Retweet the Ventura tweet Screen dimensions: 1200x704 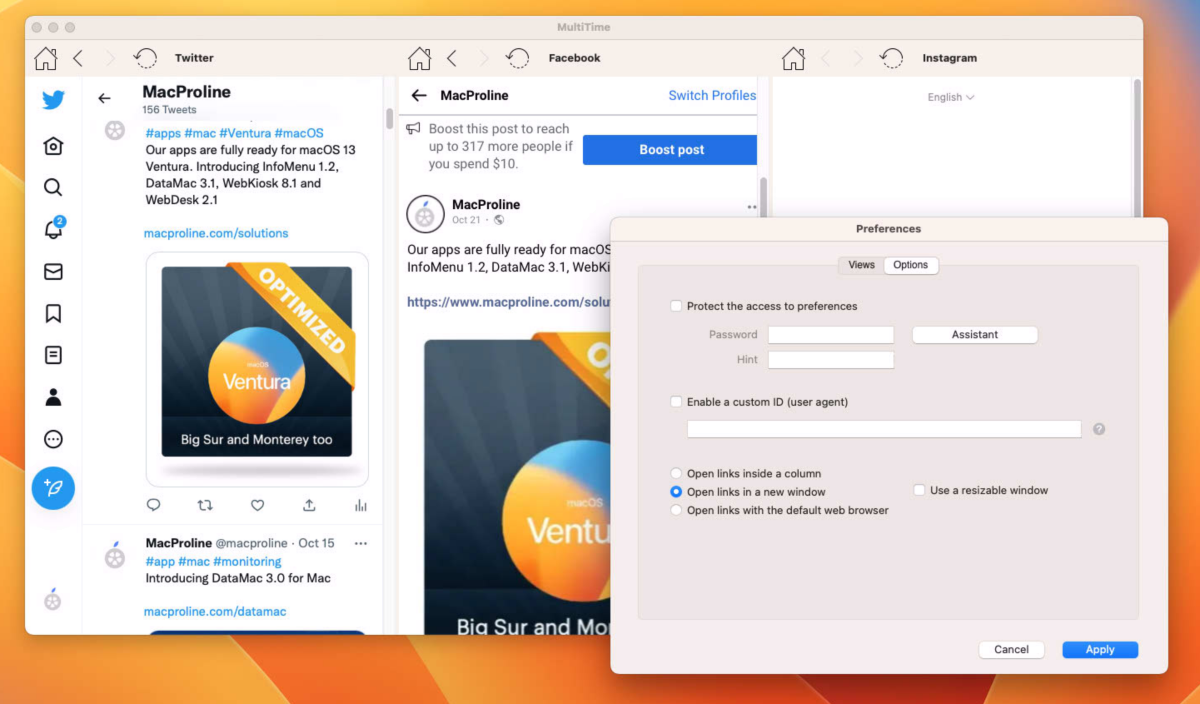tap(205, 505)
